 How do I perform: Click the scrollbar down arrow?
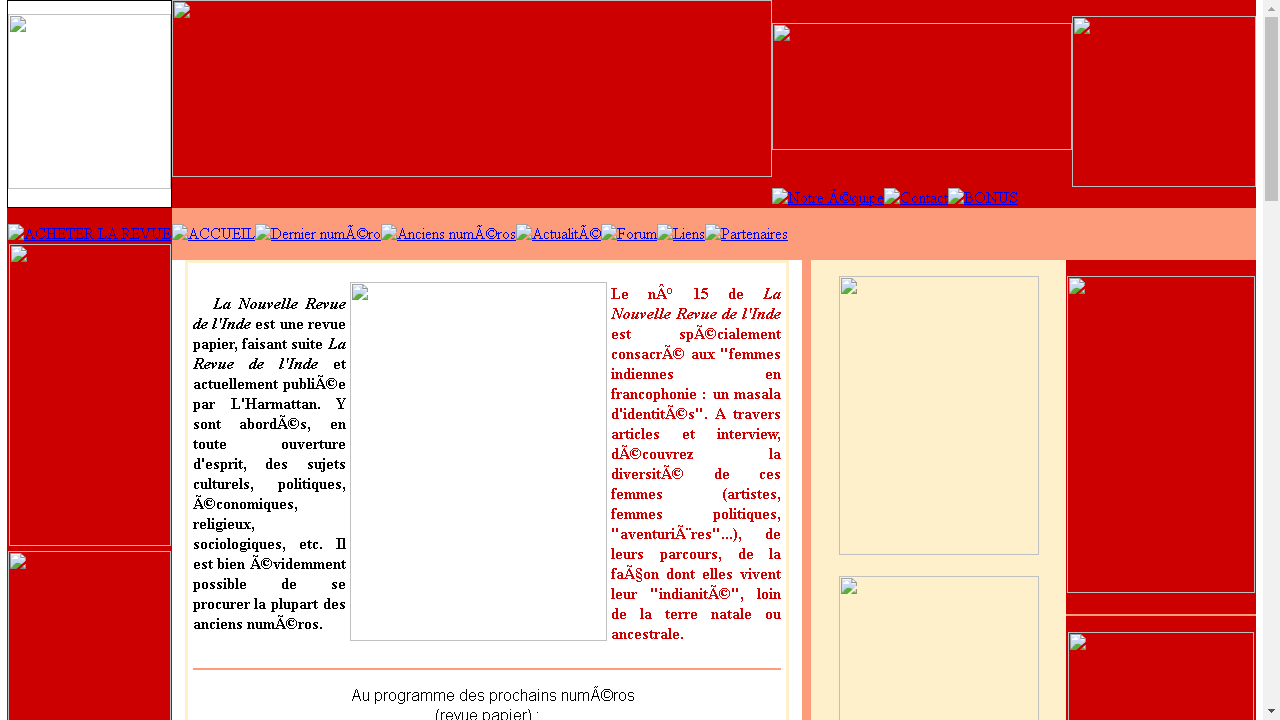(1271, 711)
